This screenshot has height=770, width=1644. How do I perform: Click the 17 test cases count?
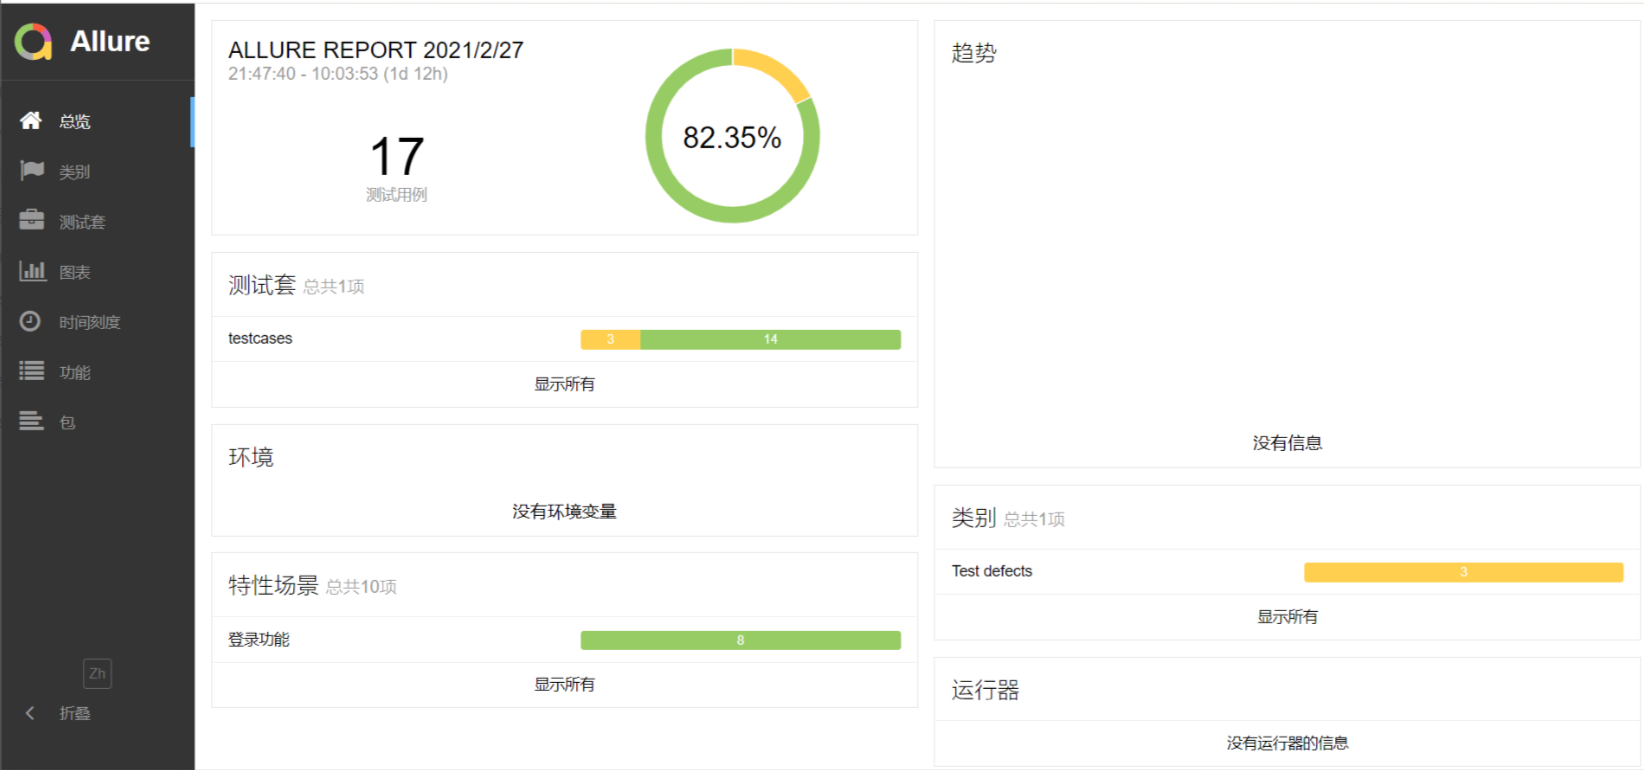point(397,157)
